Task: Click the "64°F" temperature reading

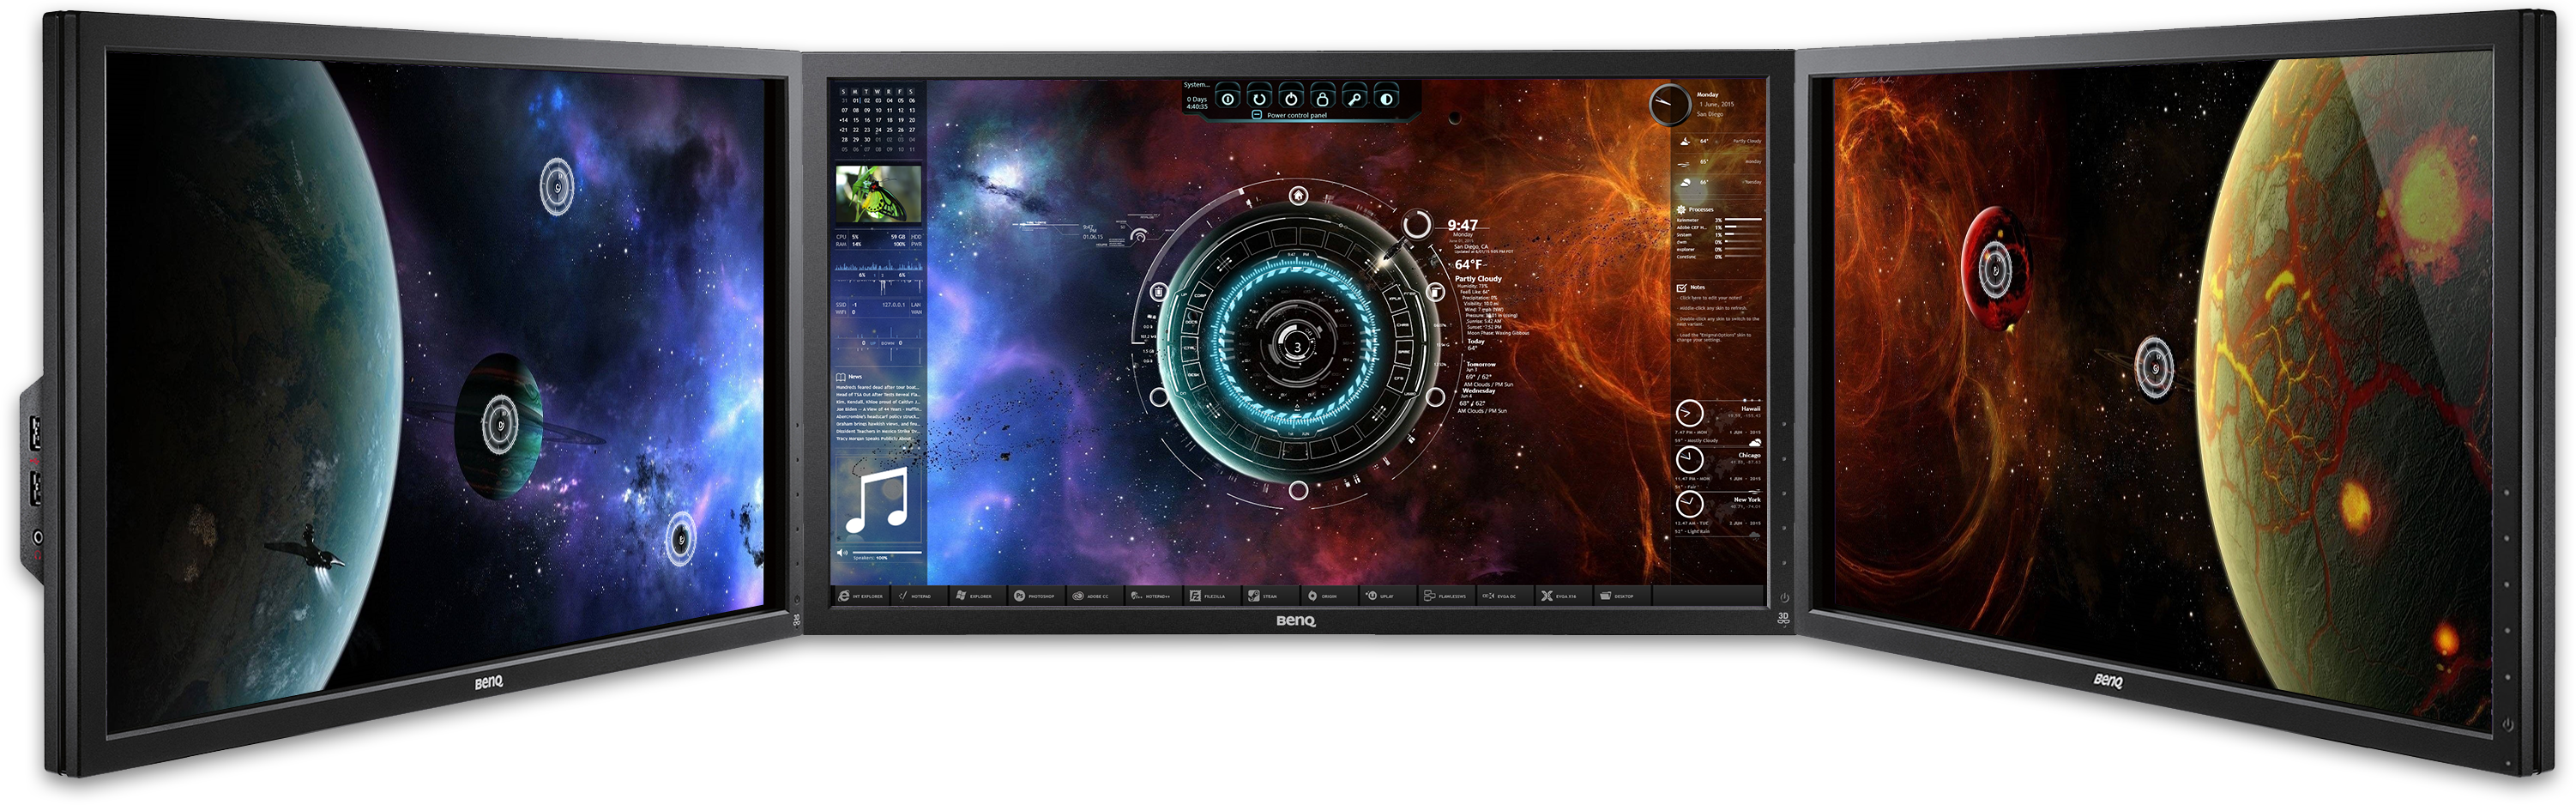Action: (1468, 265)
